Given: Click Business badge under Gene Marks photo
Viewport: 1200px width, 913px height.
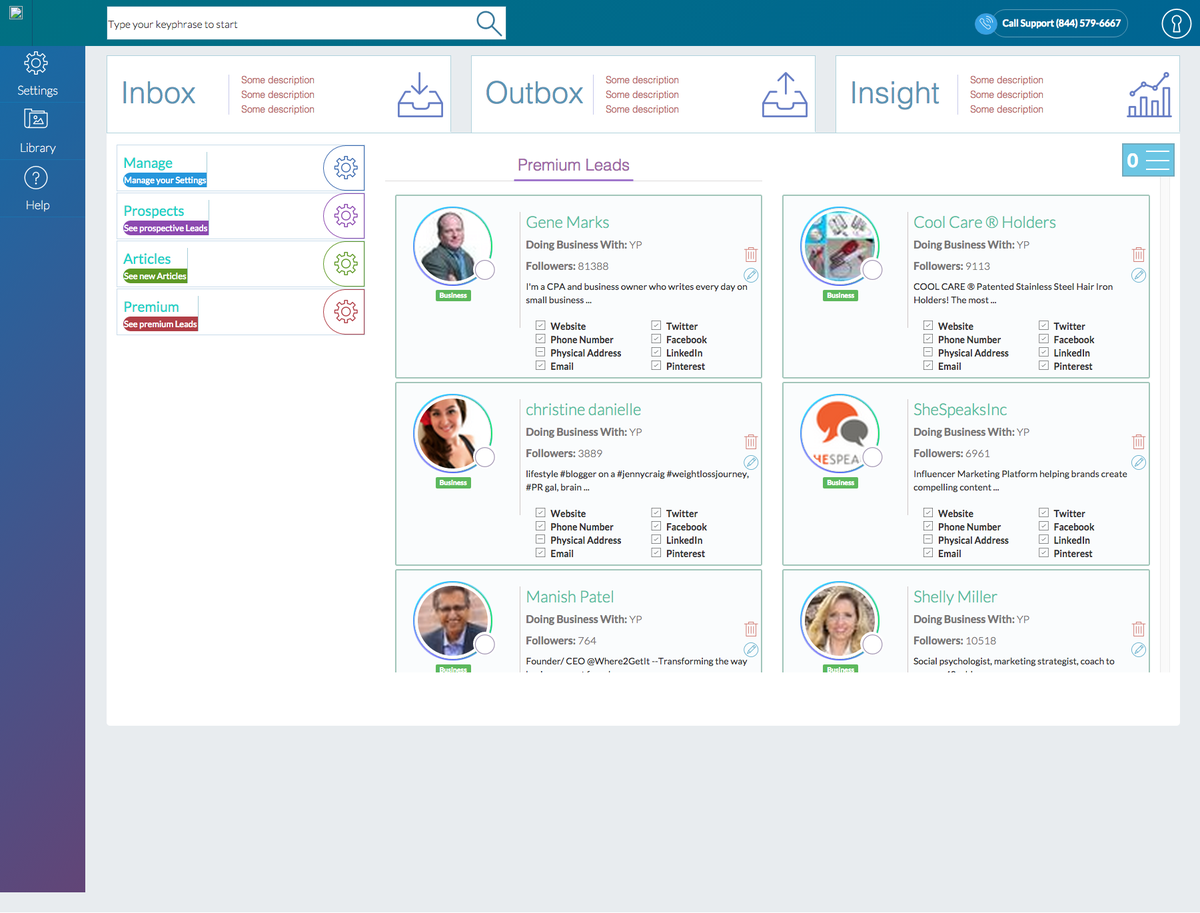Looking at the screenshot, I should tap(453, 295).
